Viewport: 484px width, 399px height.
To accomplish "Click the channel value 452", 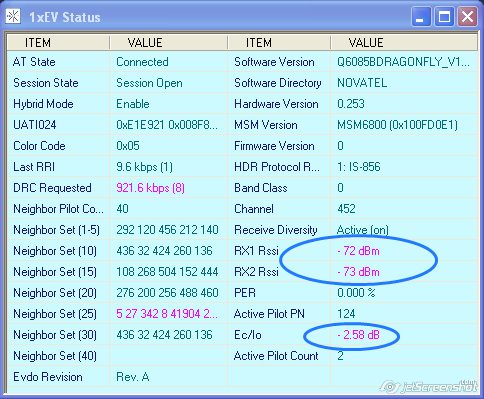I will [346, 209].
